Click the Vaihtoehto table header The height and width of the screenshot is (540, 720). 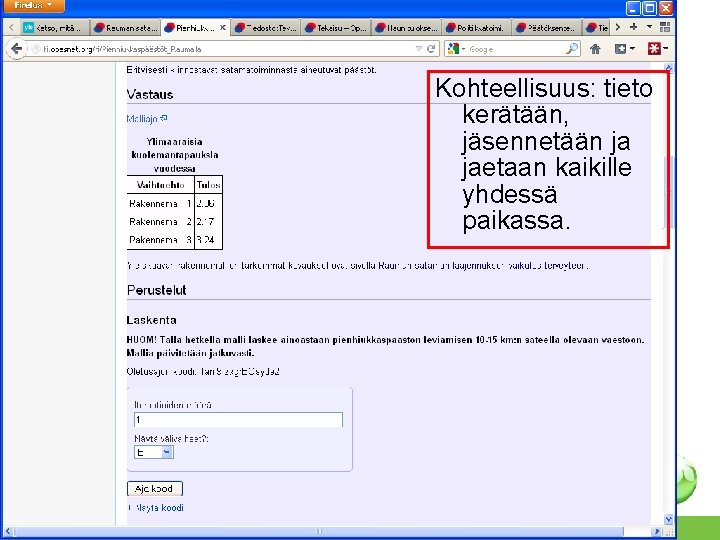(x=161, y=185)
